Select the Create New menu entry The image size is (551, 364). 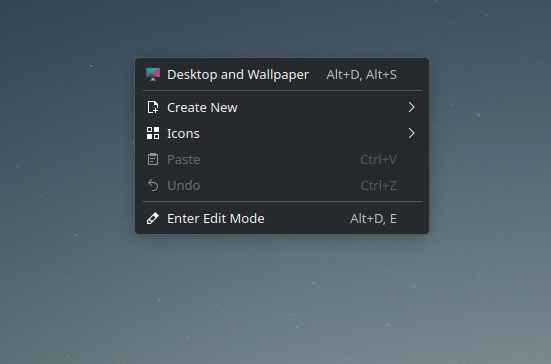coord(282,108)
